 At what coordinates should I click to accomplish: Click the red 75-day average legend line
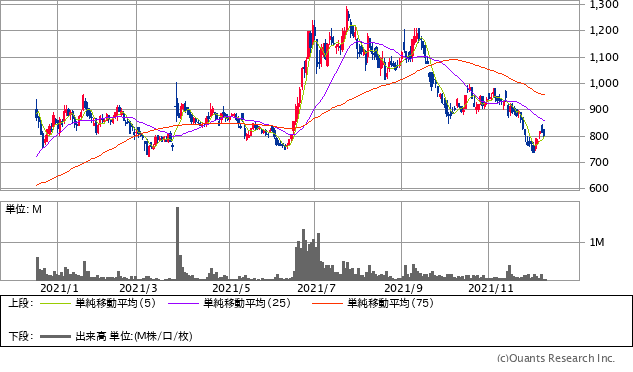[x=327, y=303]
